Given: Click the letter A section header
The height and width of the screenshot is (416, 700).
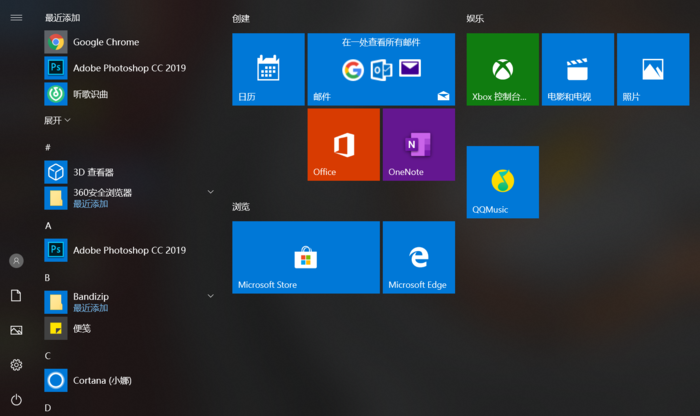Looking at the screenshot, I should (x=48, y=226).
